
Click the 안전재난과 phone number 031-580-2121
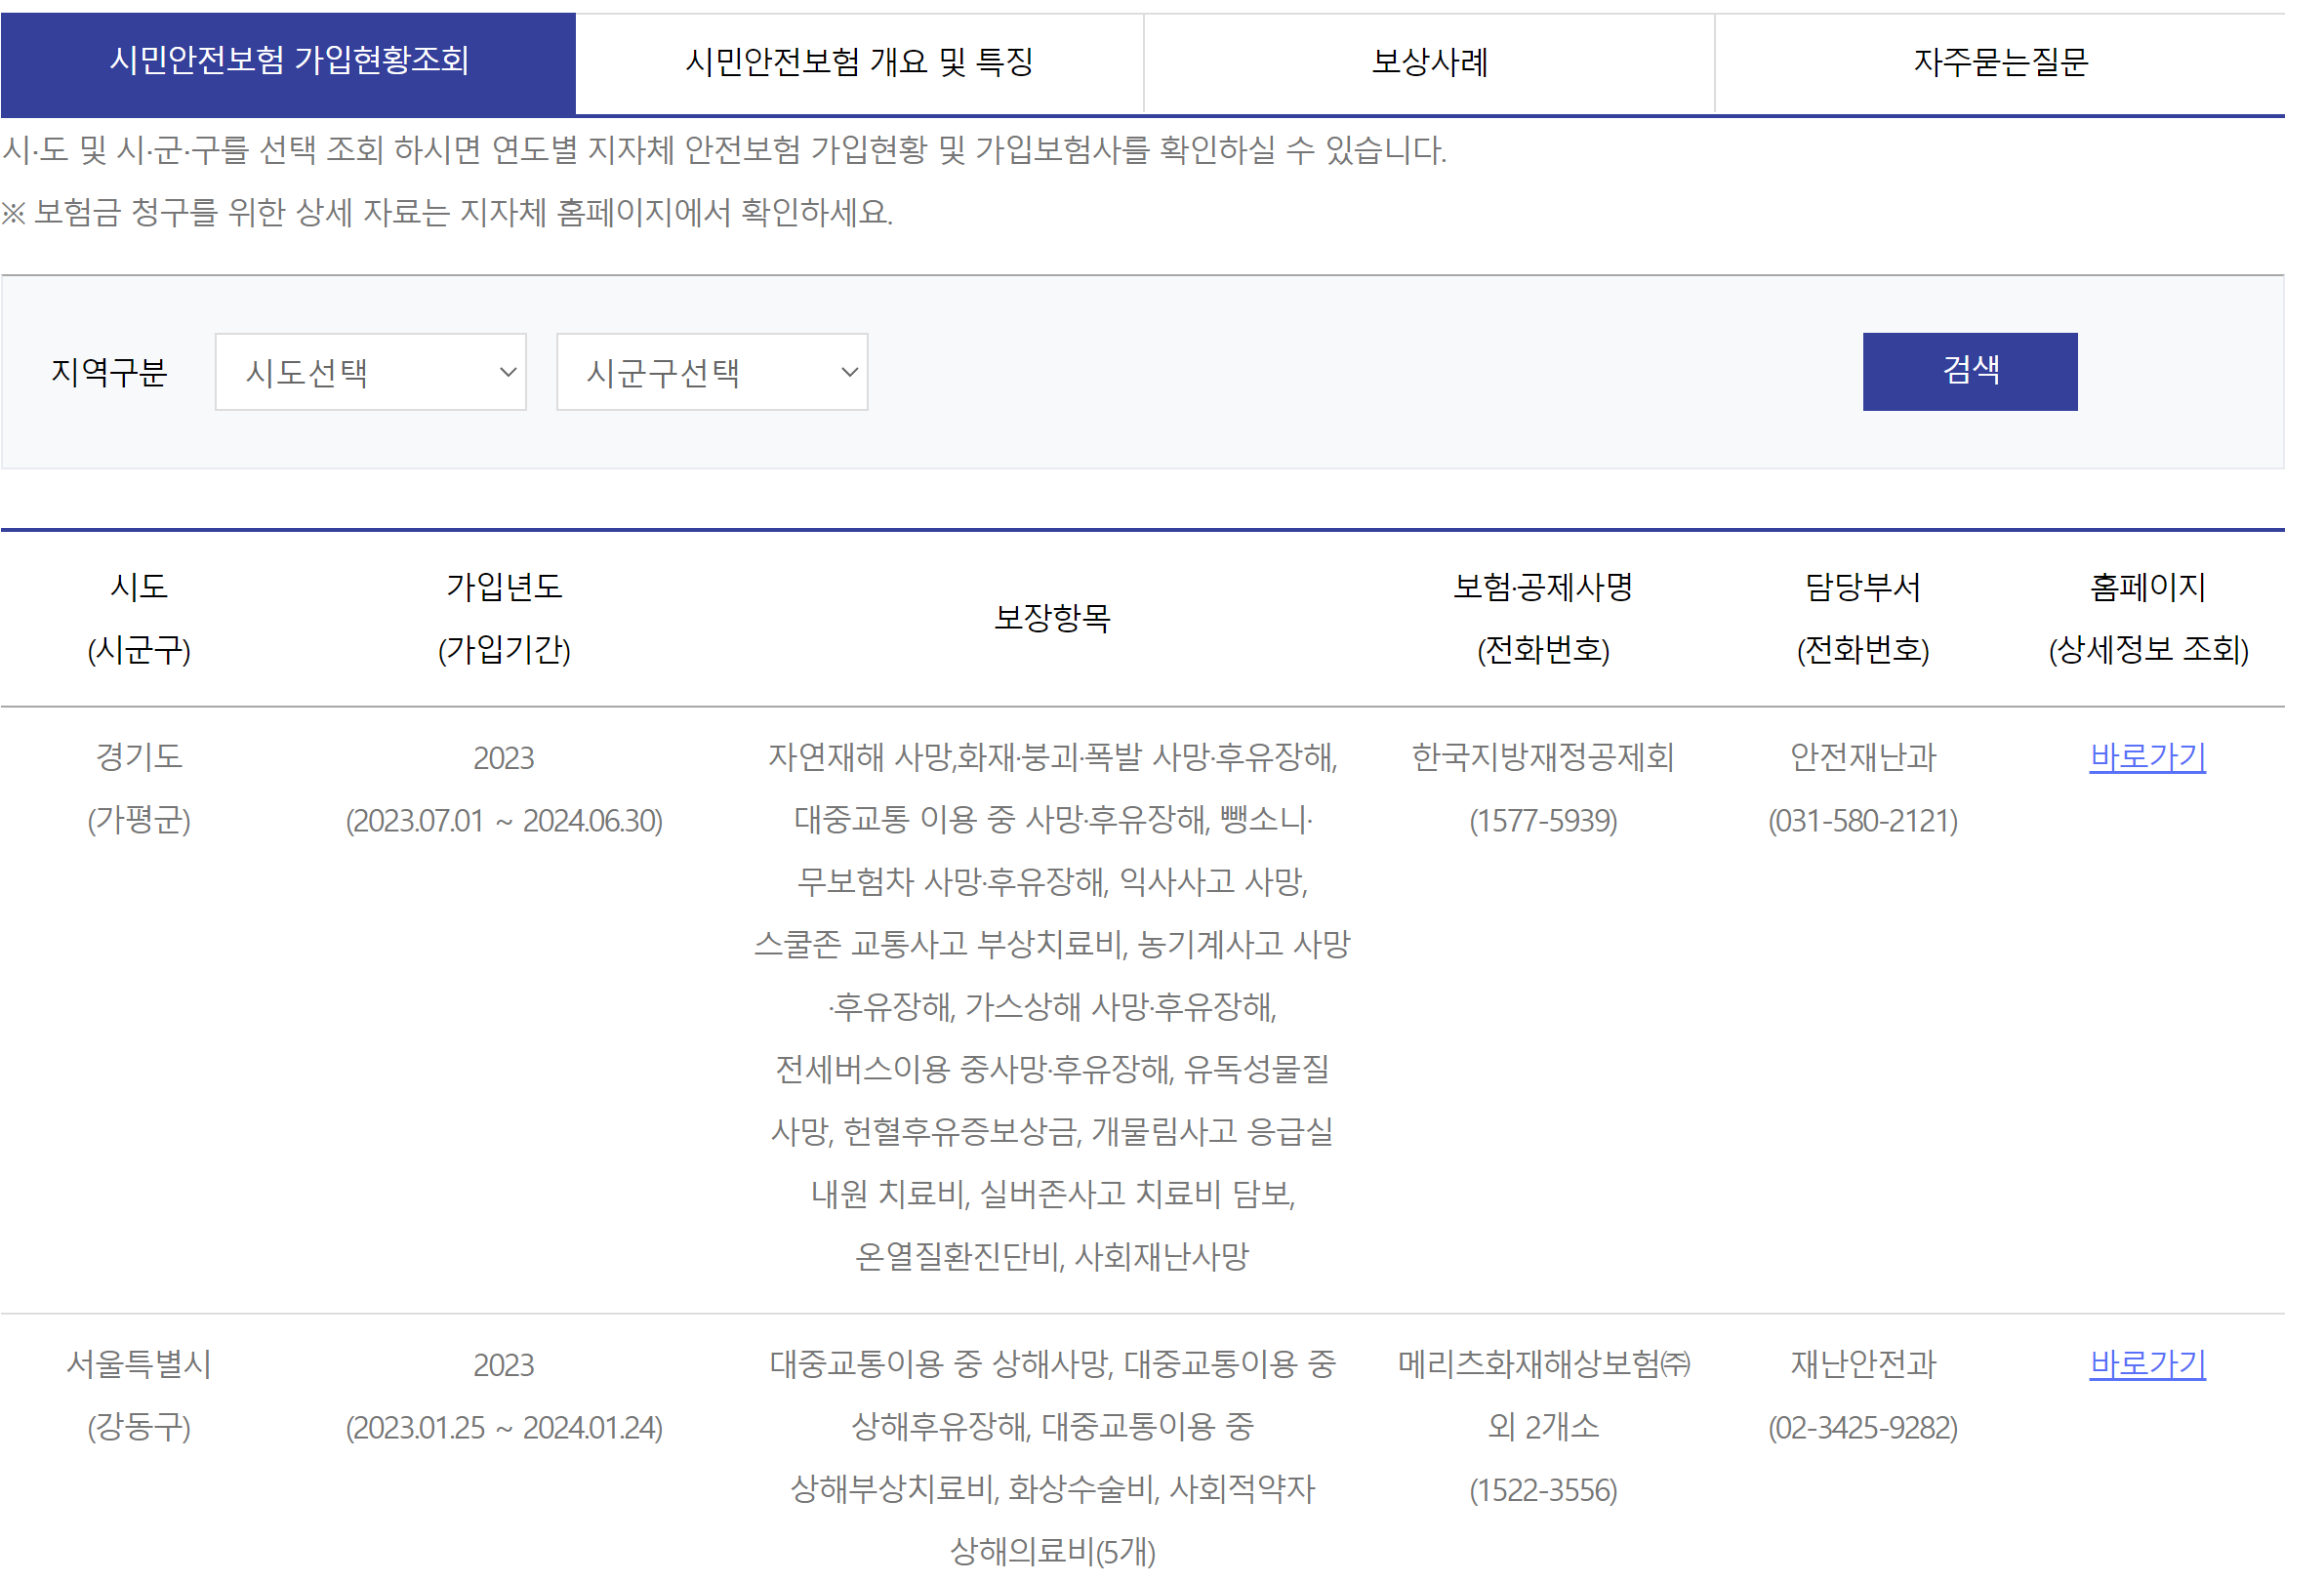1863,821
